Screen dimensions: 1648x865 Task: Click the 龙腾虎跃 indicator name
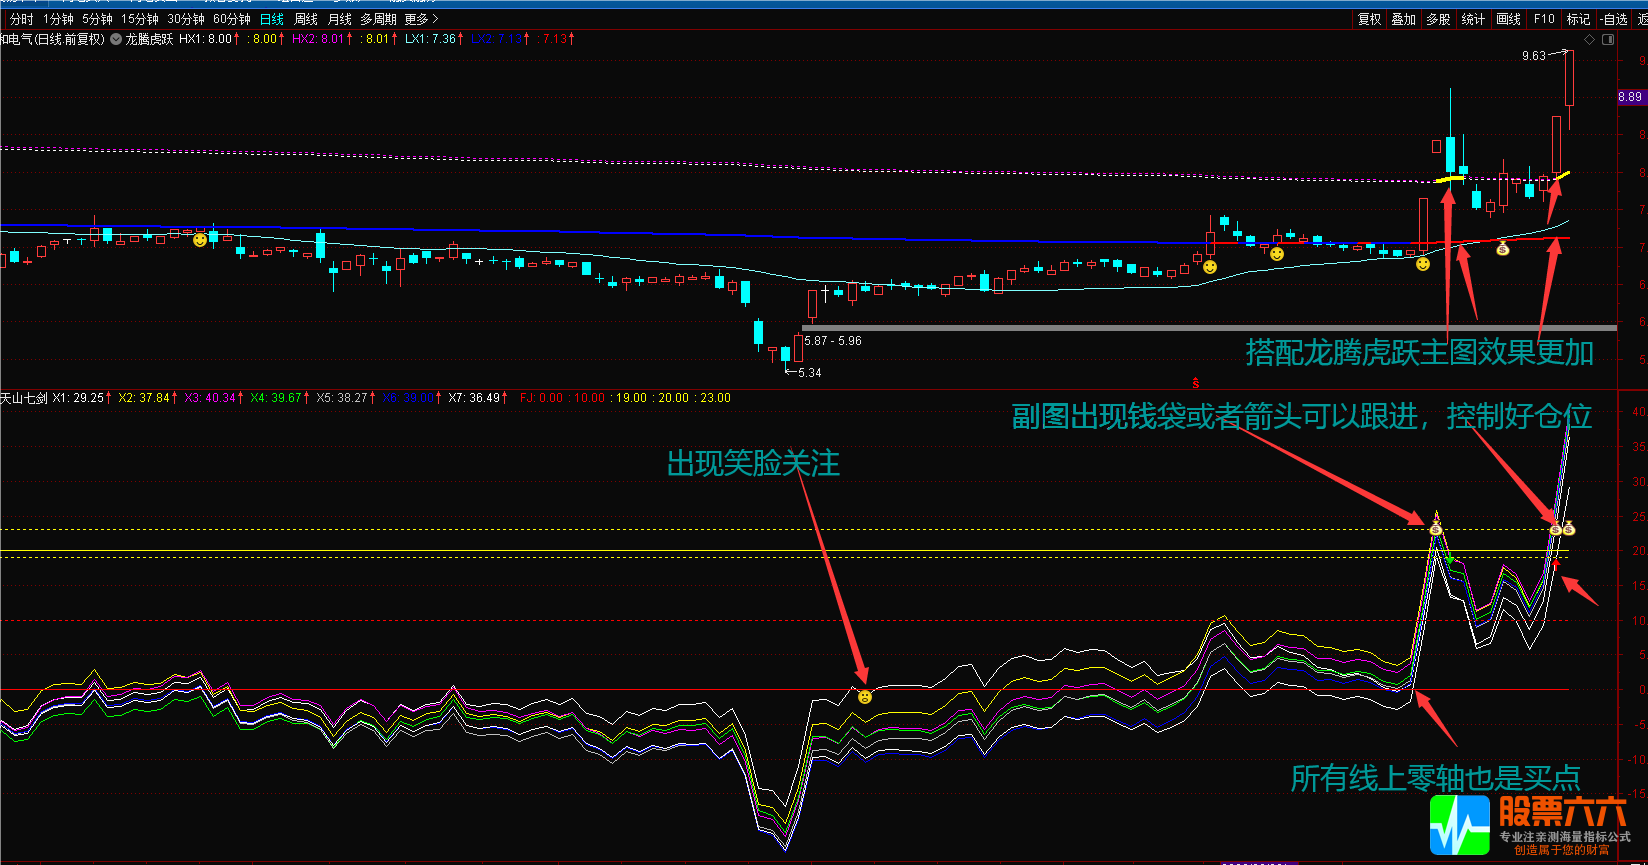click(149, 39)
